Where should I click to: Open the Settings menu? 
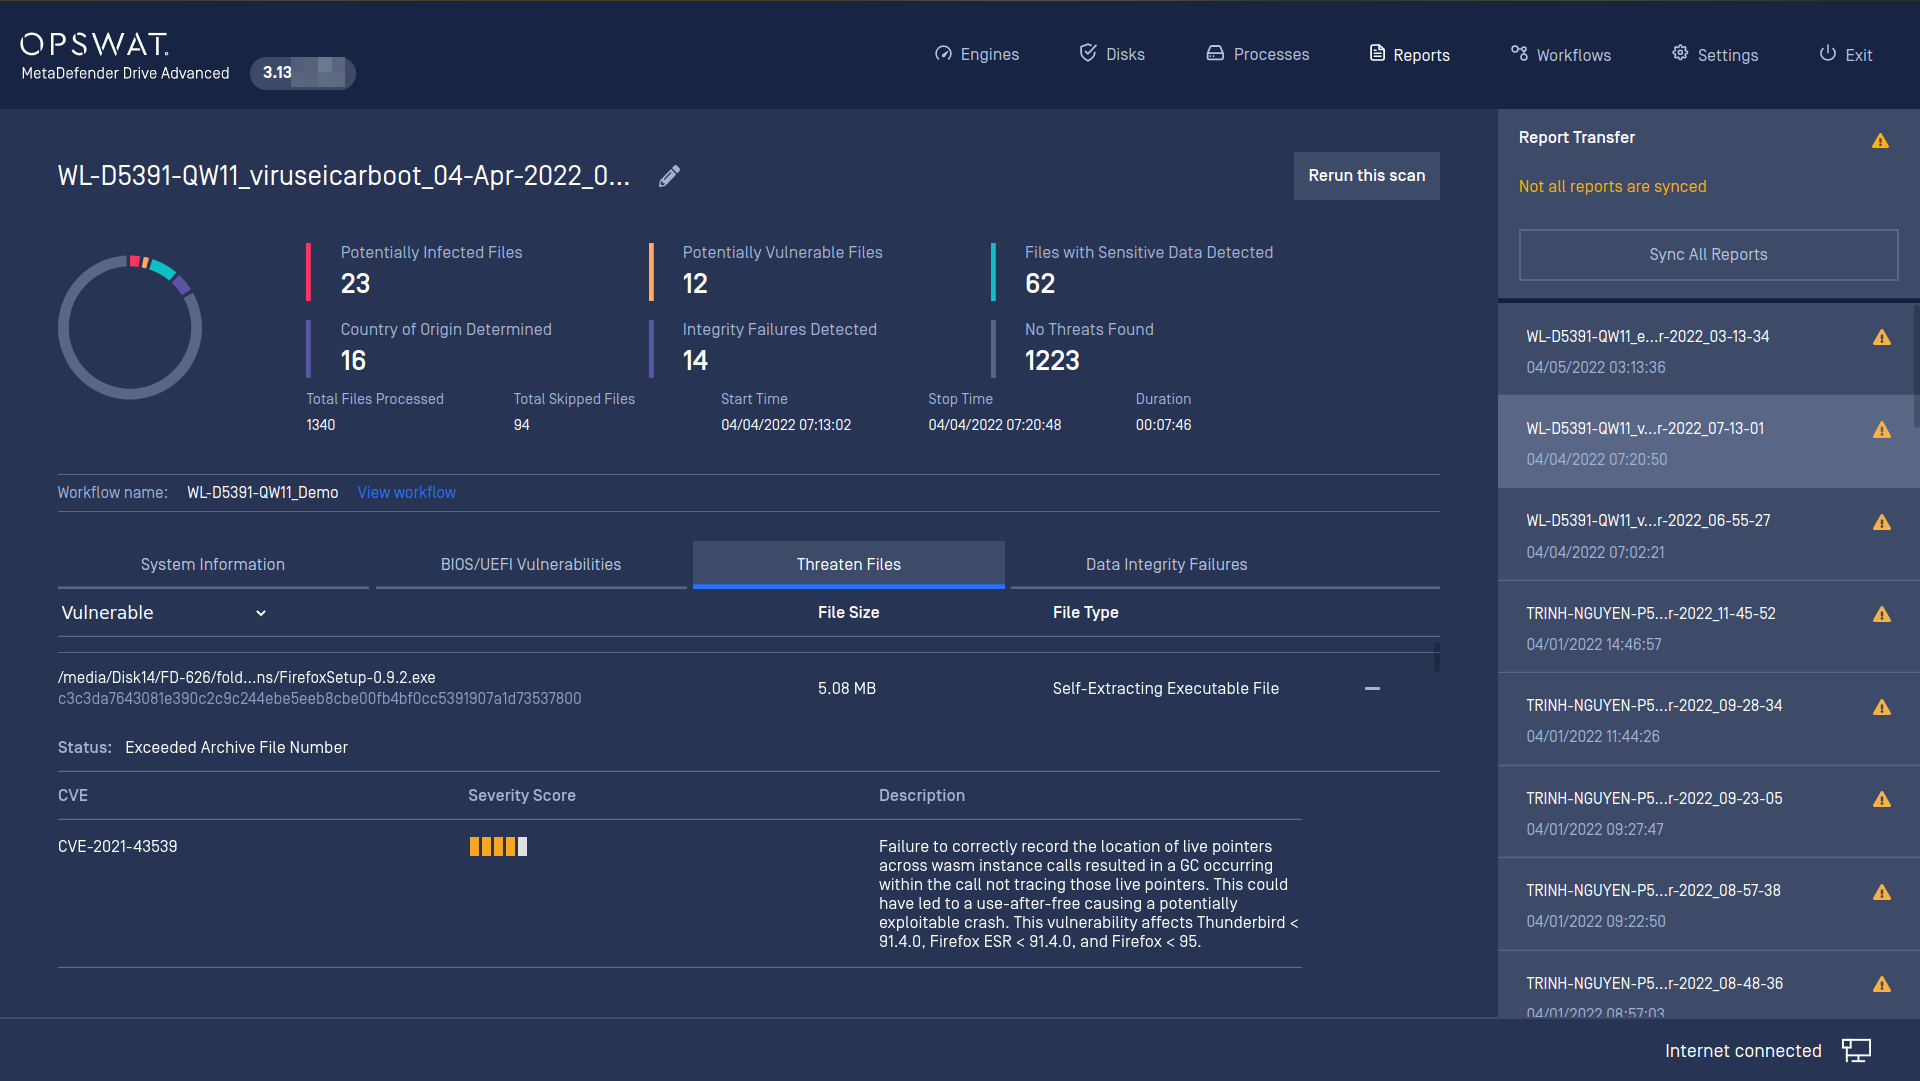(x=1715, y=54)
